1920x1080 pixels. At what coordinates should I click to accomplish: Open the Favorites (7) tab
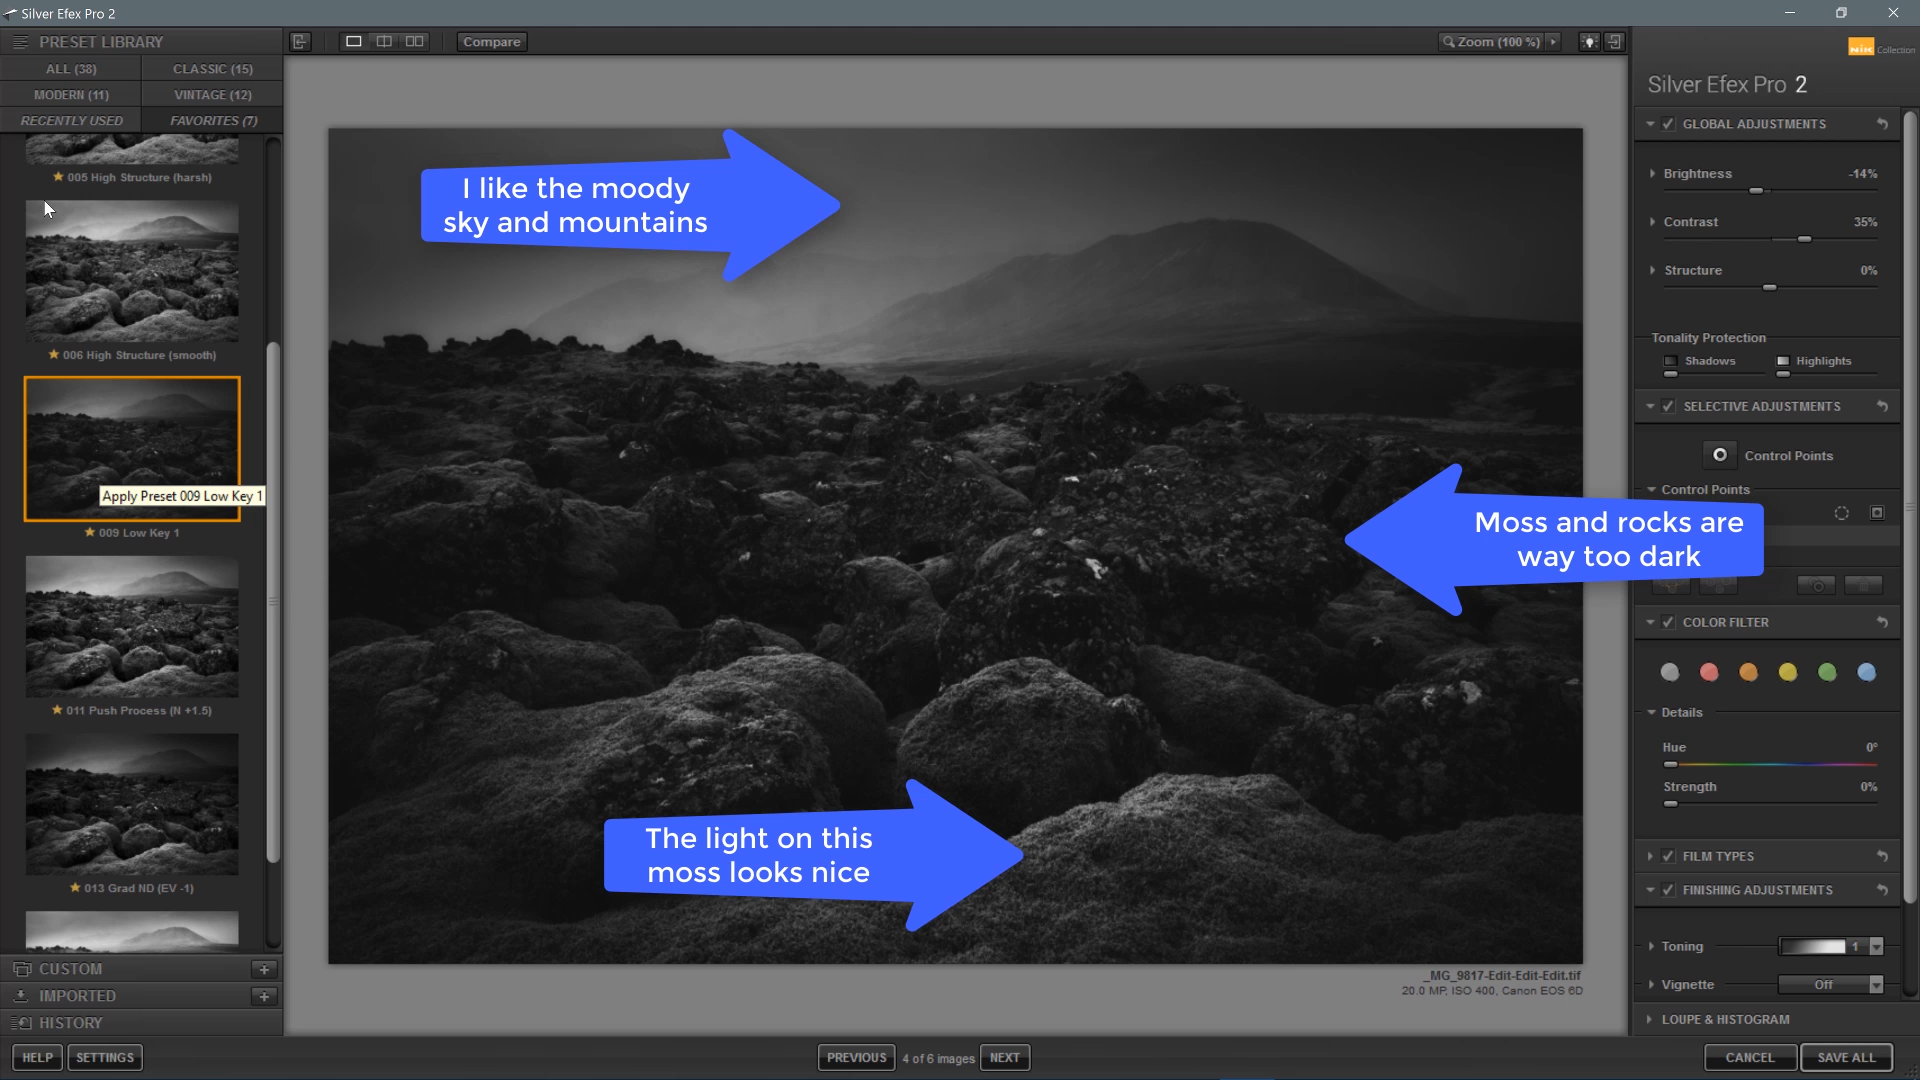(213, 121)
